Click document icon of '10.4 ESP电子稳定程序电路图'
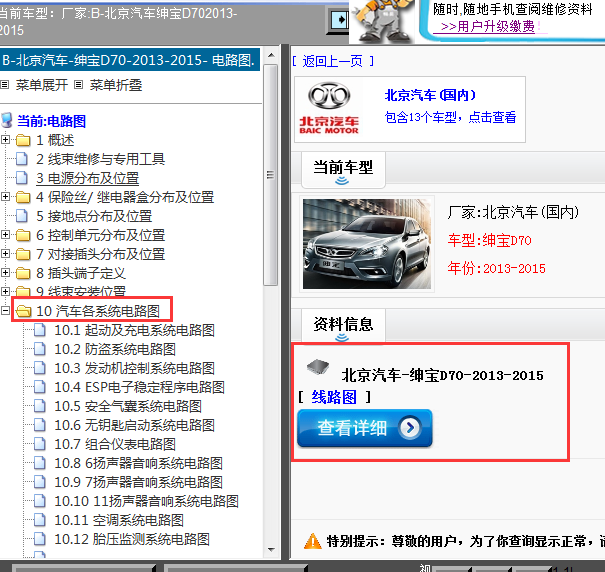The image size is (605, 572). (40, 387)
